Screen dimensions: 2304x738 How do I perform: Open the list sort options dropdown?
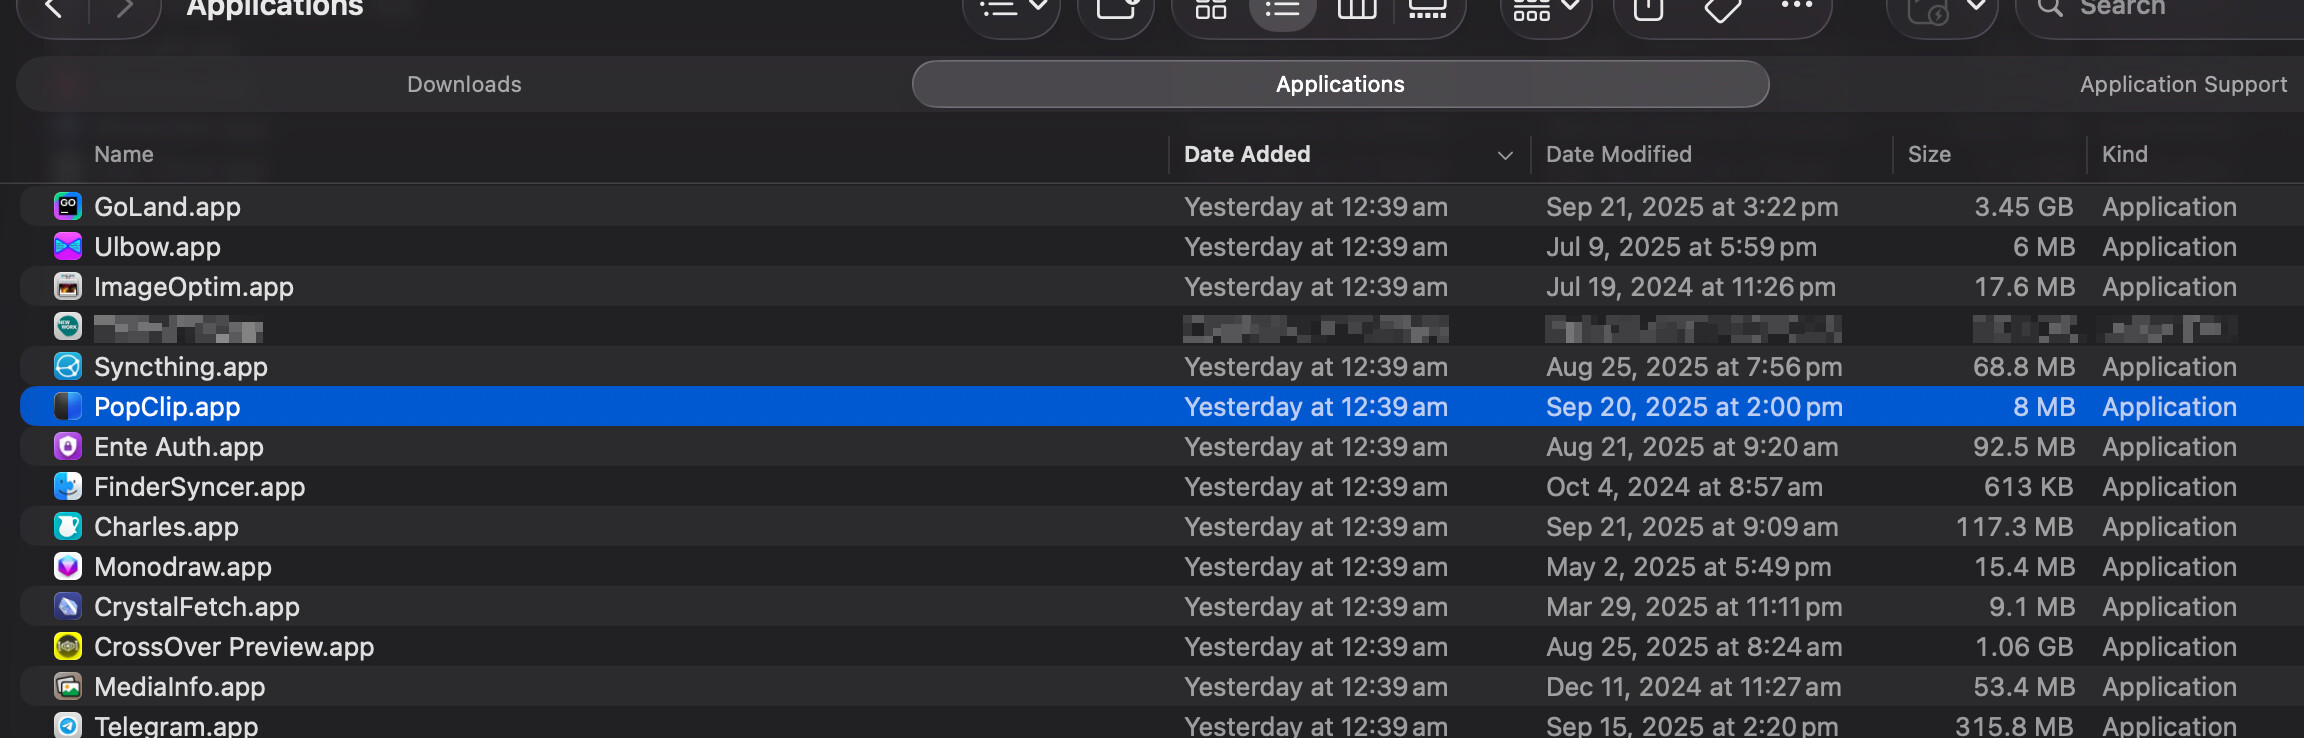pos(1012,10)
